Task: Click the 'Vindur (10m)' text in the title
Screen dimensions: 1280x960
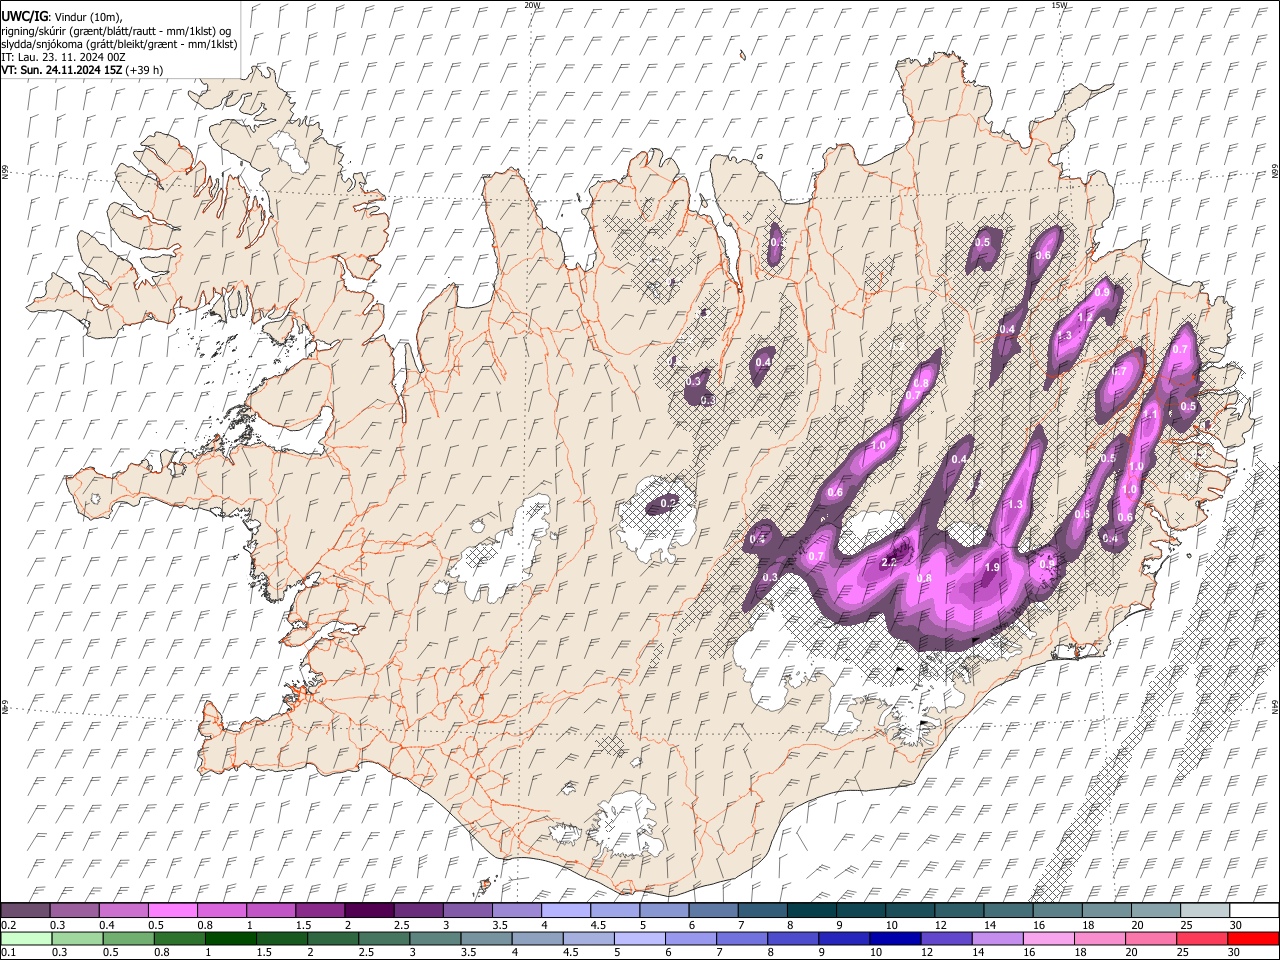Action: (x=86, y=16)
